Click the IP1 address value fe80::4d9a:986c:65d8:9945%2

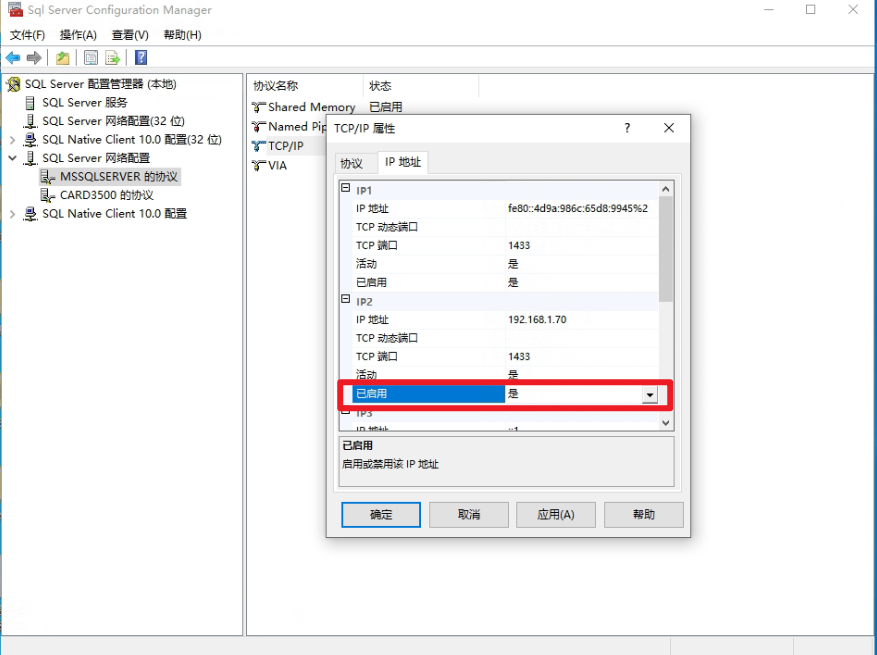(578, 209)
